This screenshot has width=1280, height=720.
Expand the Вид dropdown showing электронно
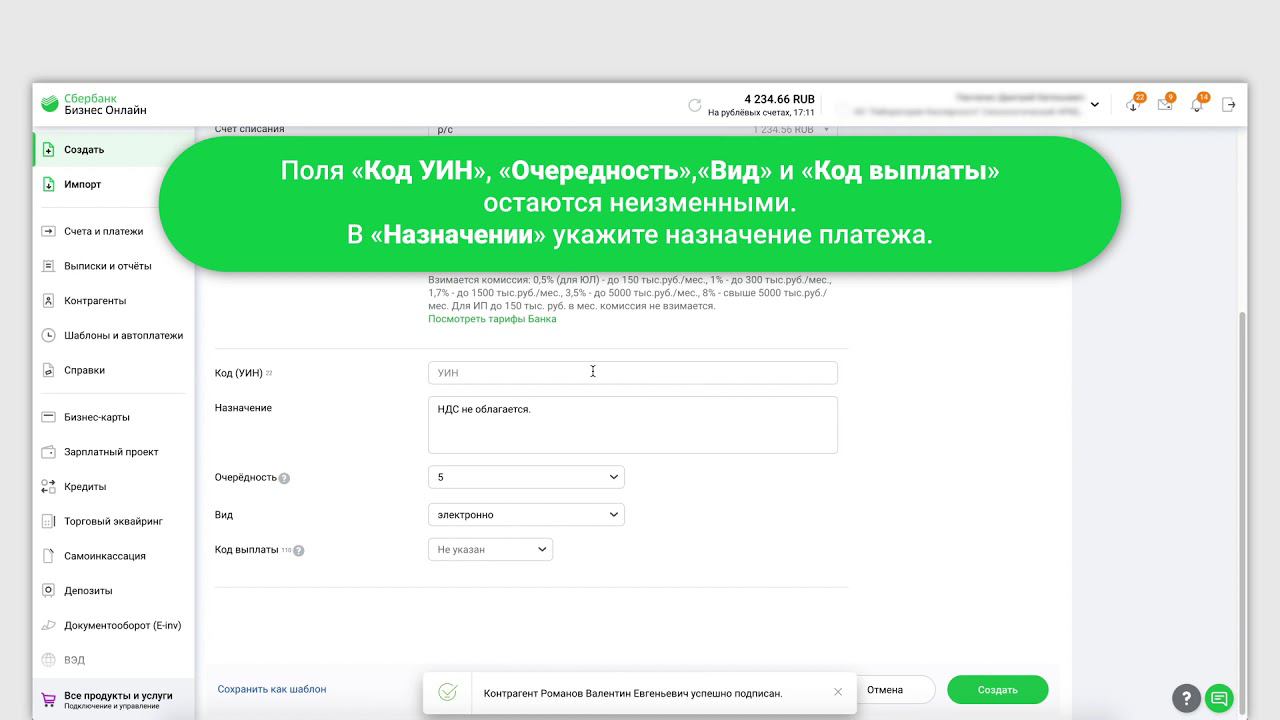526,515
